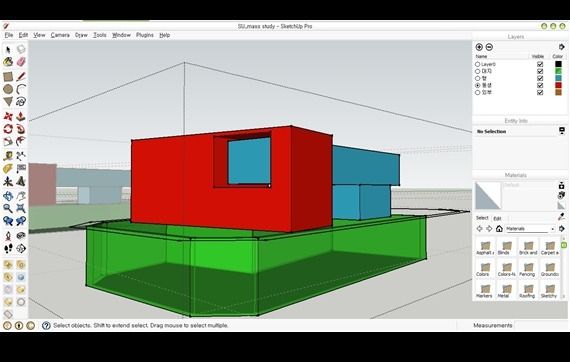Click the Position Camera tool
This screenshot has width=570, height=362.
click(8, 236)
